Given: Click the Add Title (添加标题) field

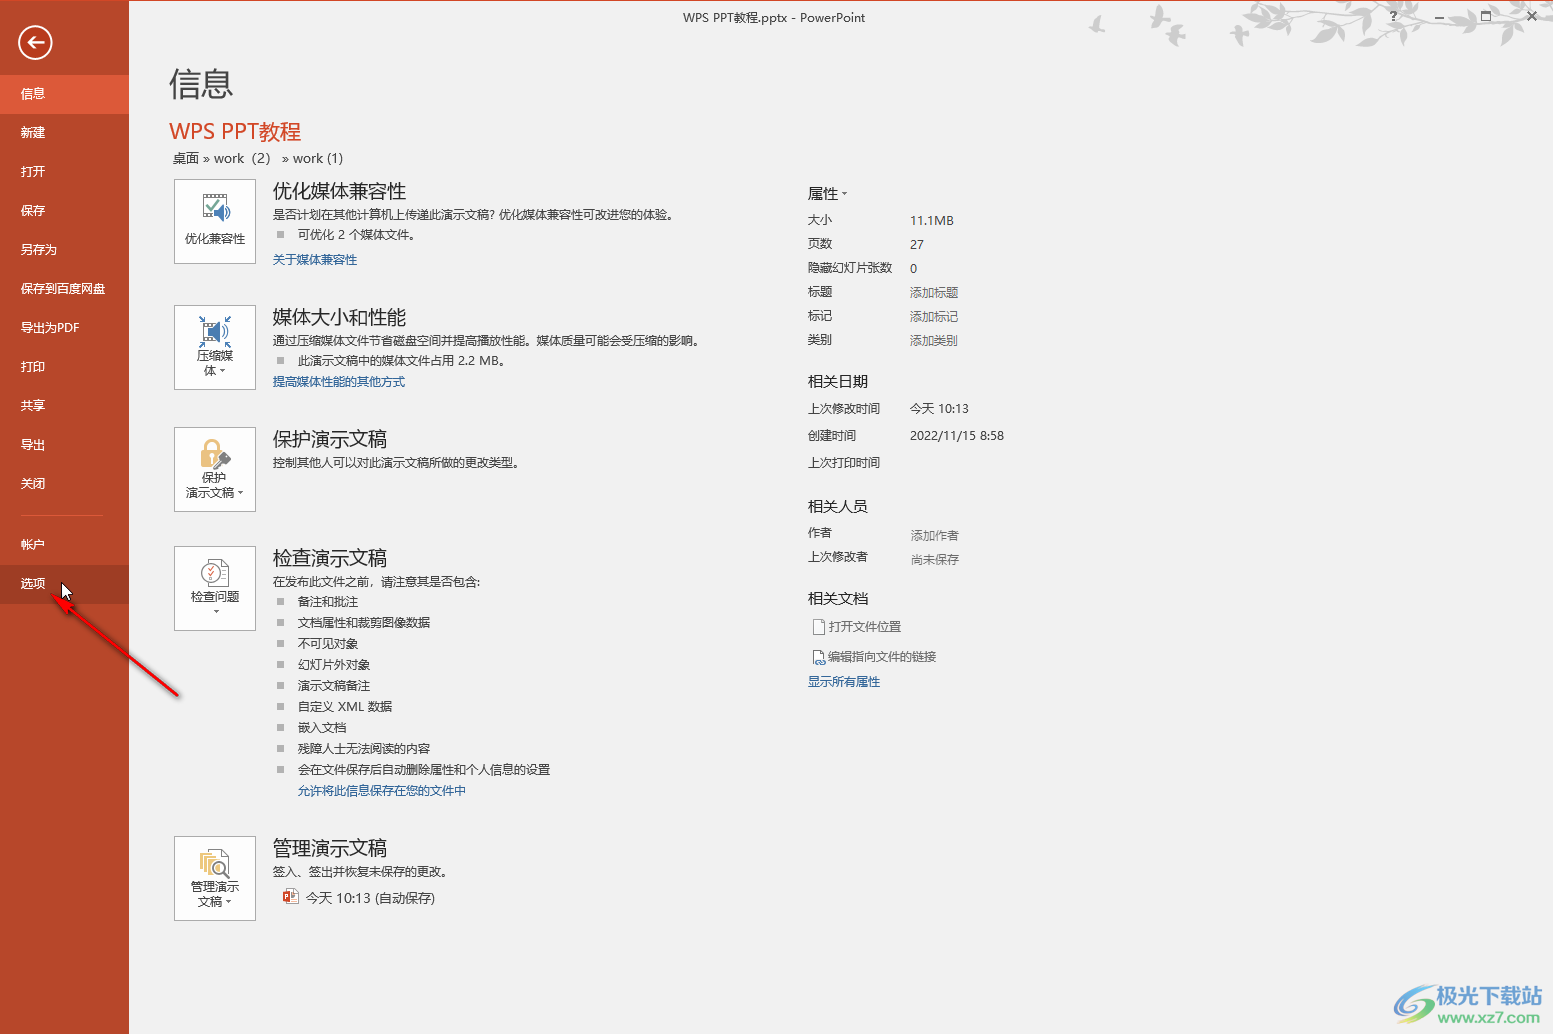Looking at the screenshot, I should [x=934, y=293].
